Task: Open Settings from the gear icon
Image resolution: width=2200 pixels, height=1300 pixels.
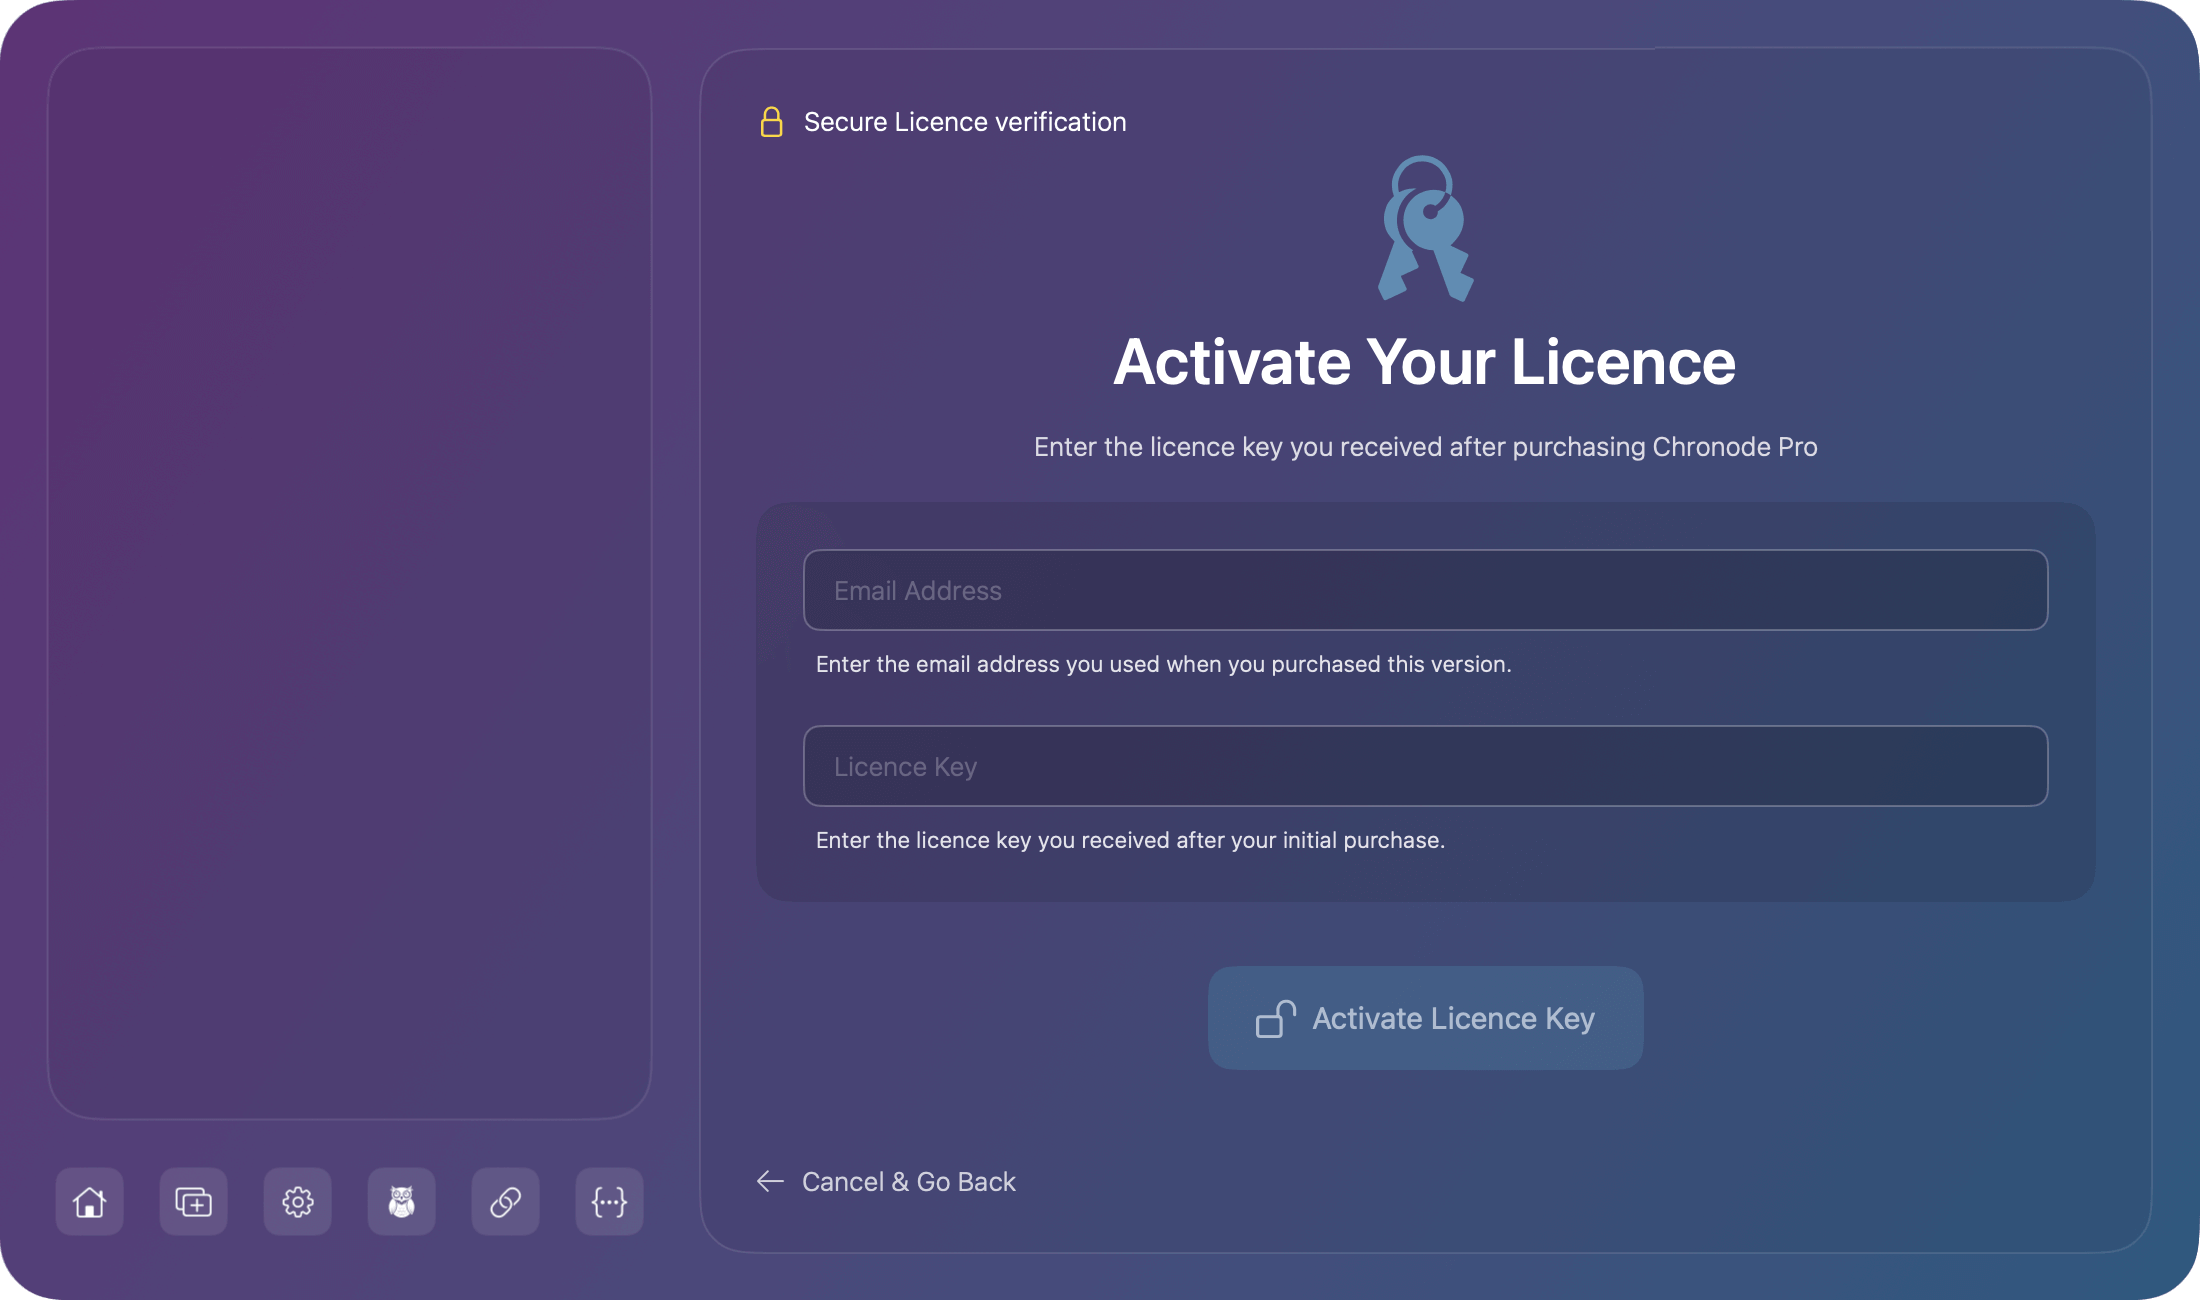Action: [297, 1202]
